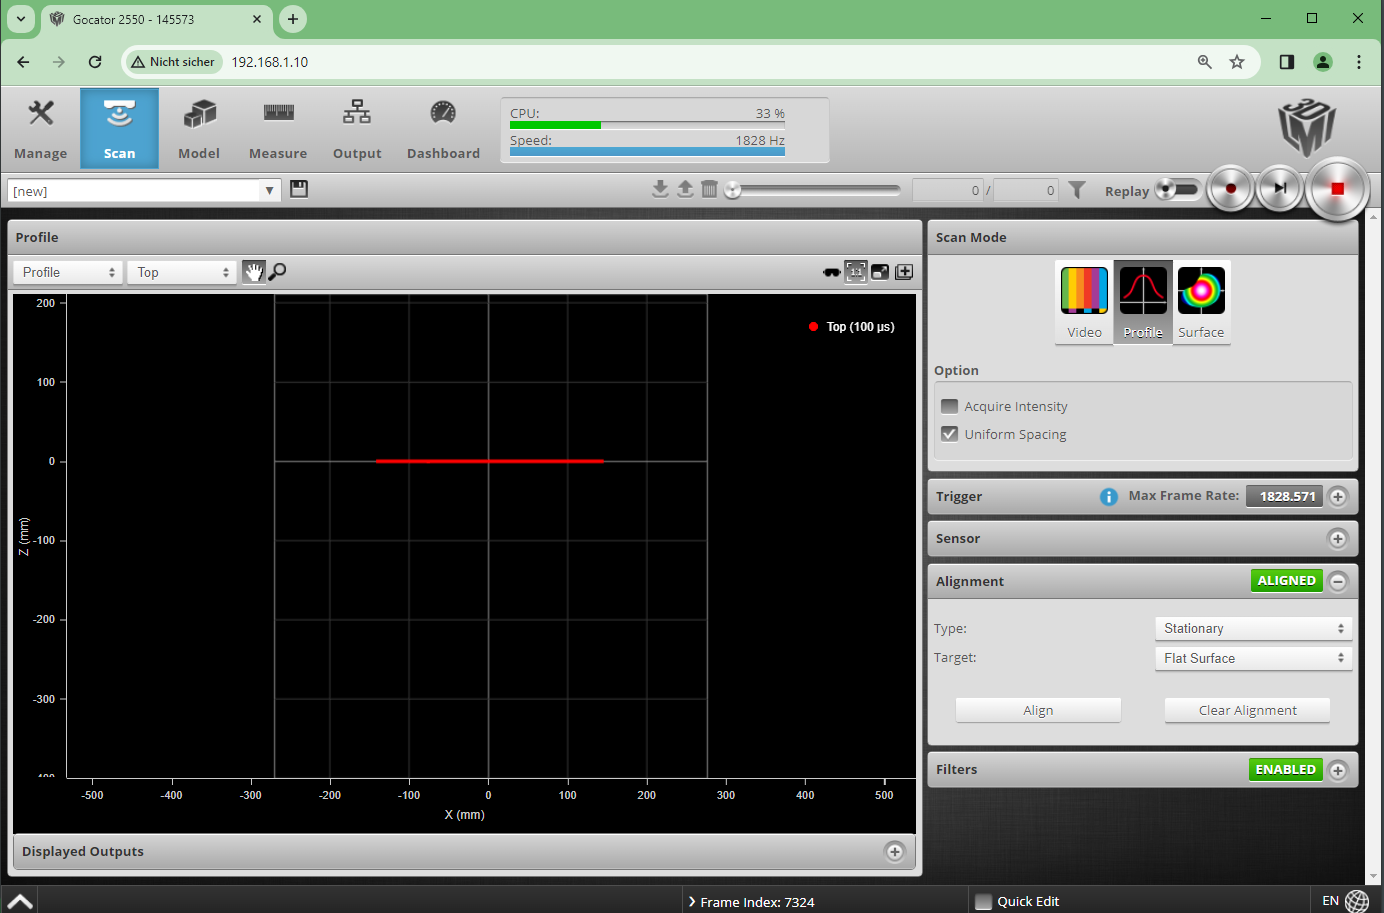Click the CPU usage bar

(x=647, y=125)
